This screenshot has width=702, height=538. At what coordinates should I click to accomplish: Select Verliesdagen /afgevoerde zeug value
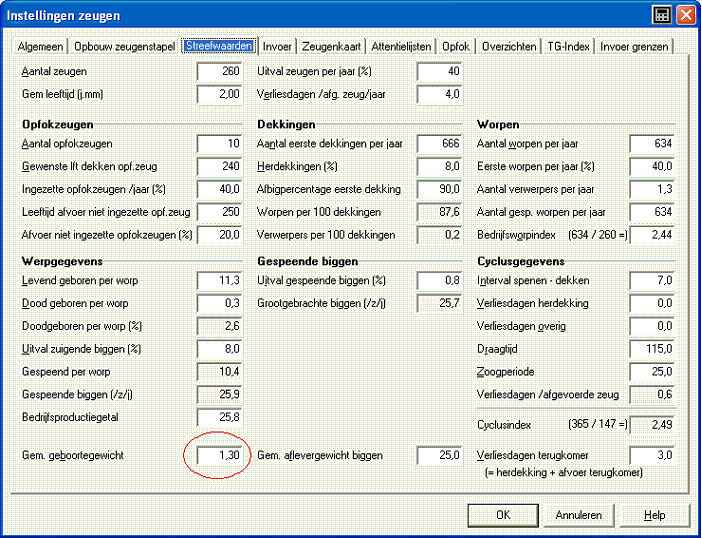click(x=652, y=395)
